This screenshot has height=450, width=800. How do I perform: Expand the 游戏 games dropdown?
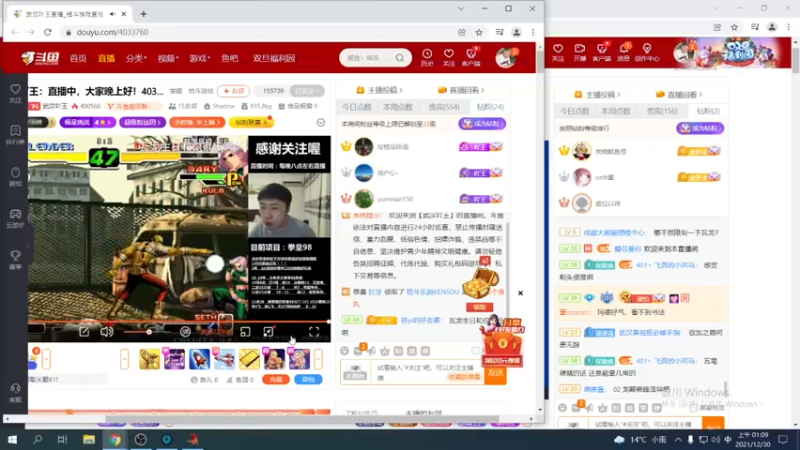pos(199,58)
